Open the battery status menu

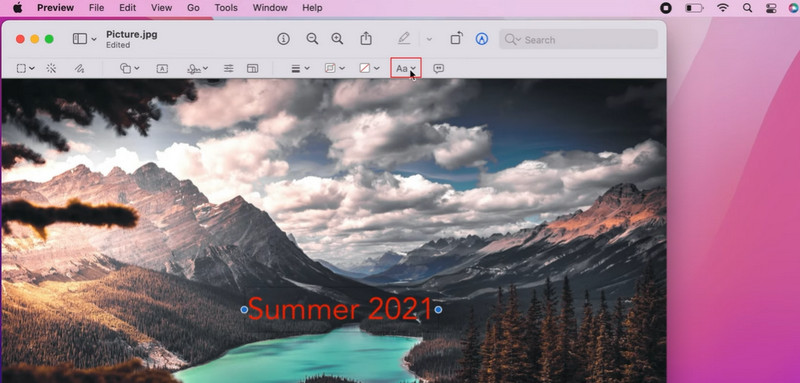(694, 8)
